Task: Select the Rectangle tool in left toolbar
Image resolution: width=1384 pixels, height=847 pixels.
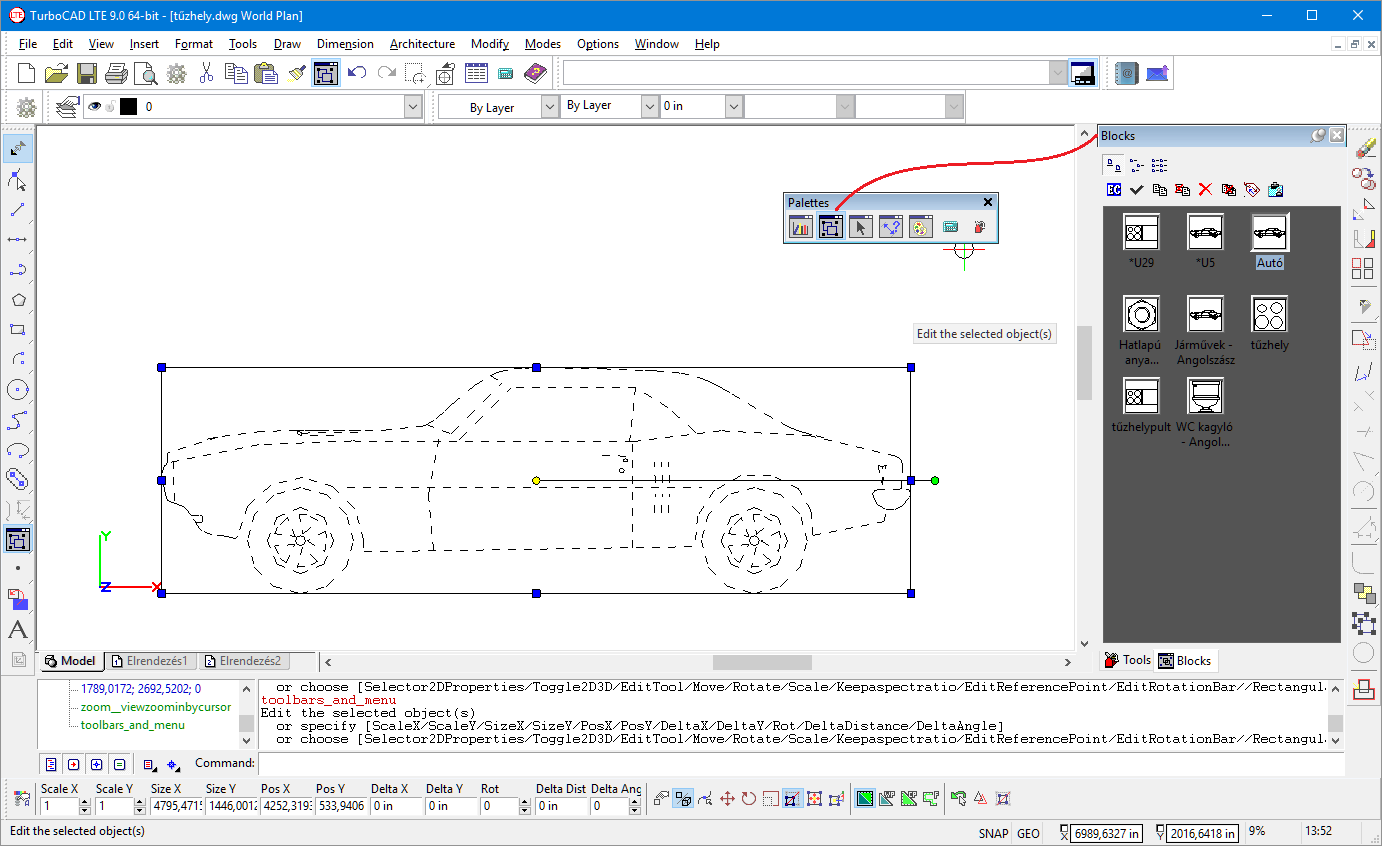Action: coord(18,330)
